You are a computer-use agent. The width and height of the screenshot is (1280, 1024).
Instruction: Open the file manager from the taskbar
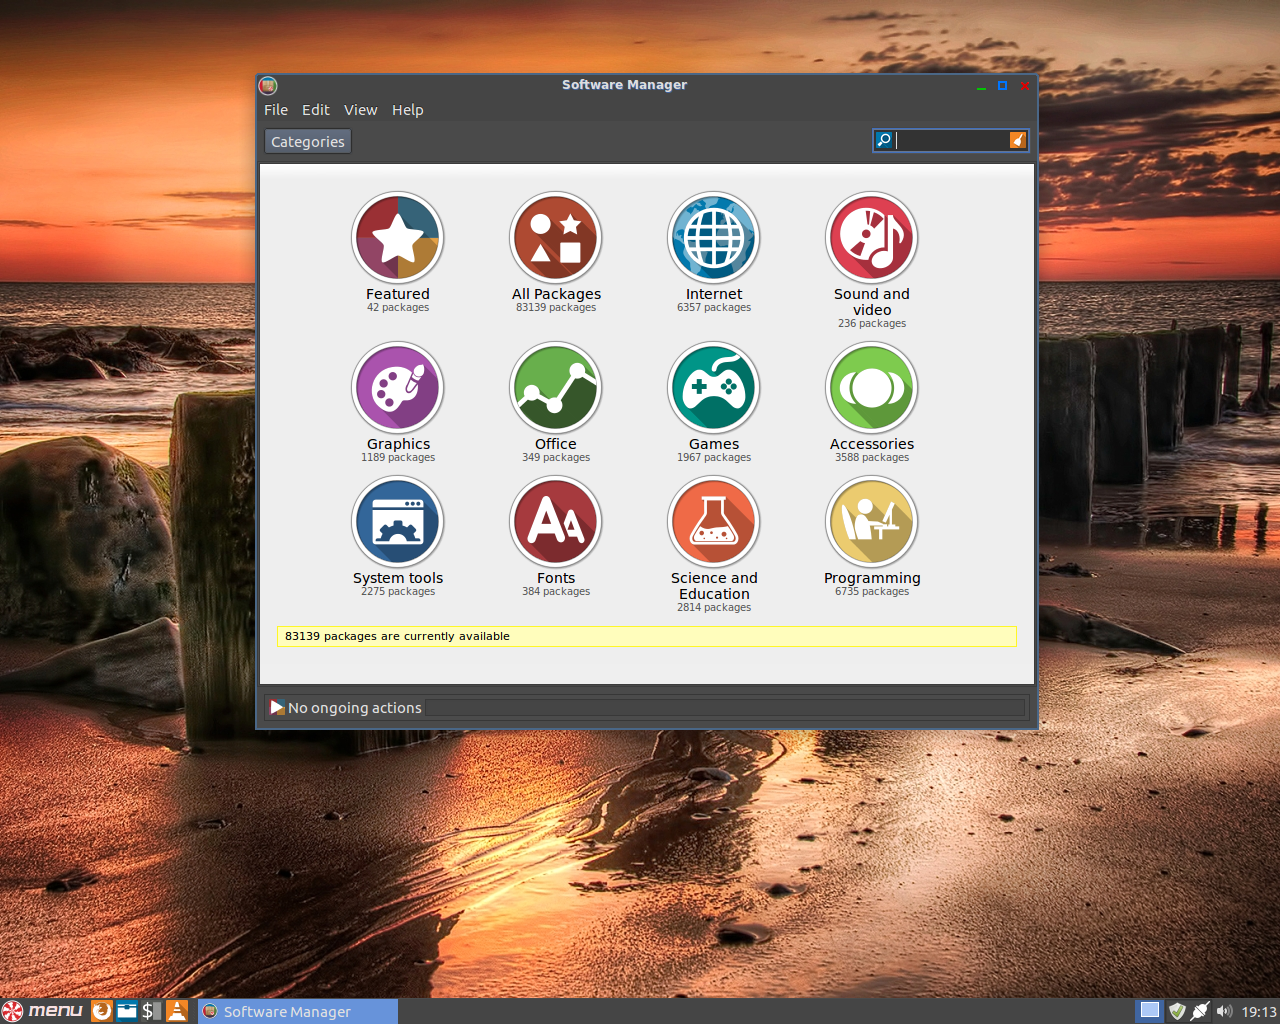(127, 1011)
